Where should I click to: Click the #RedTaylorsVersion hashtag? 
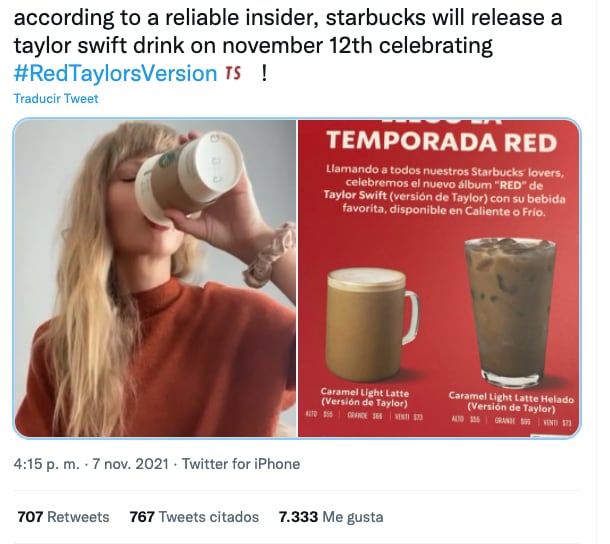pyautogui.click(x=115, y=73)
